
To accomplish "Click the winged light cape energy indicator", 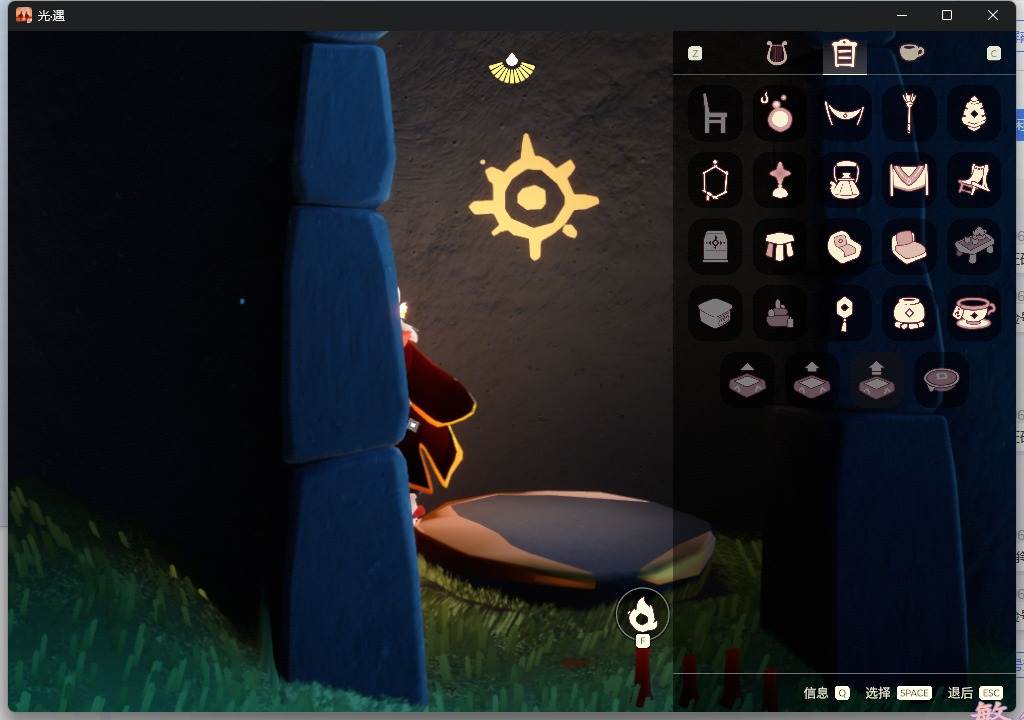I will pyautogui.click(x=512, y=69).
